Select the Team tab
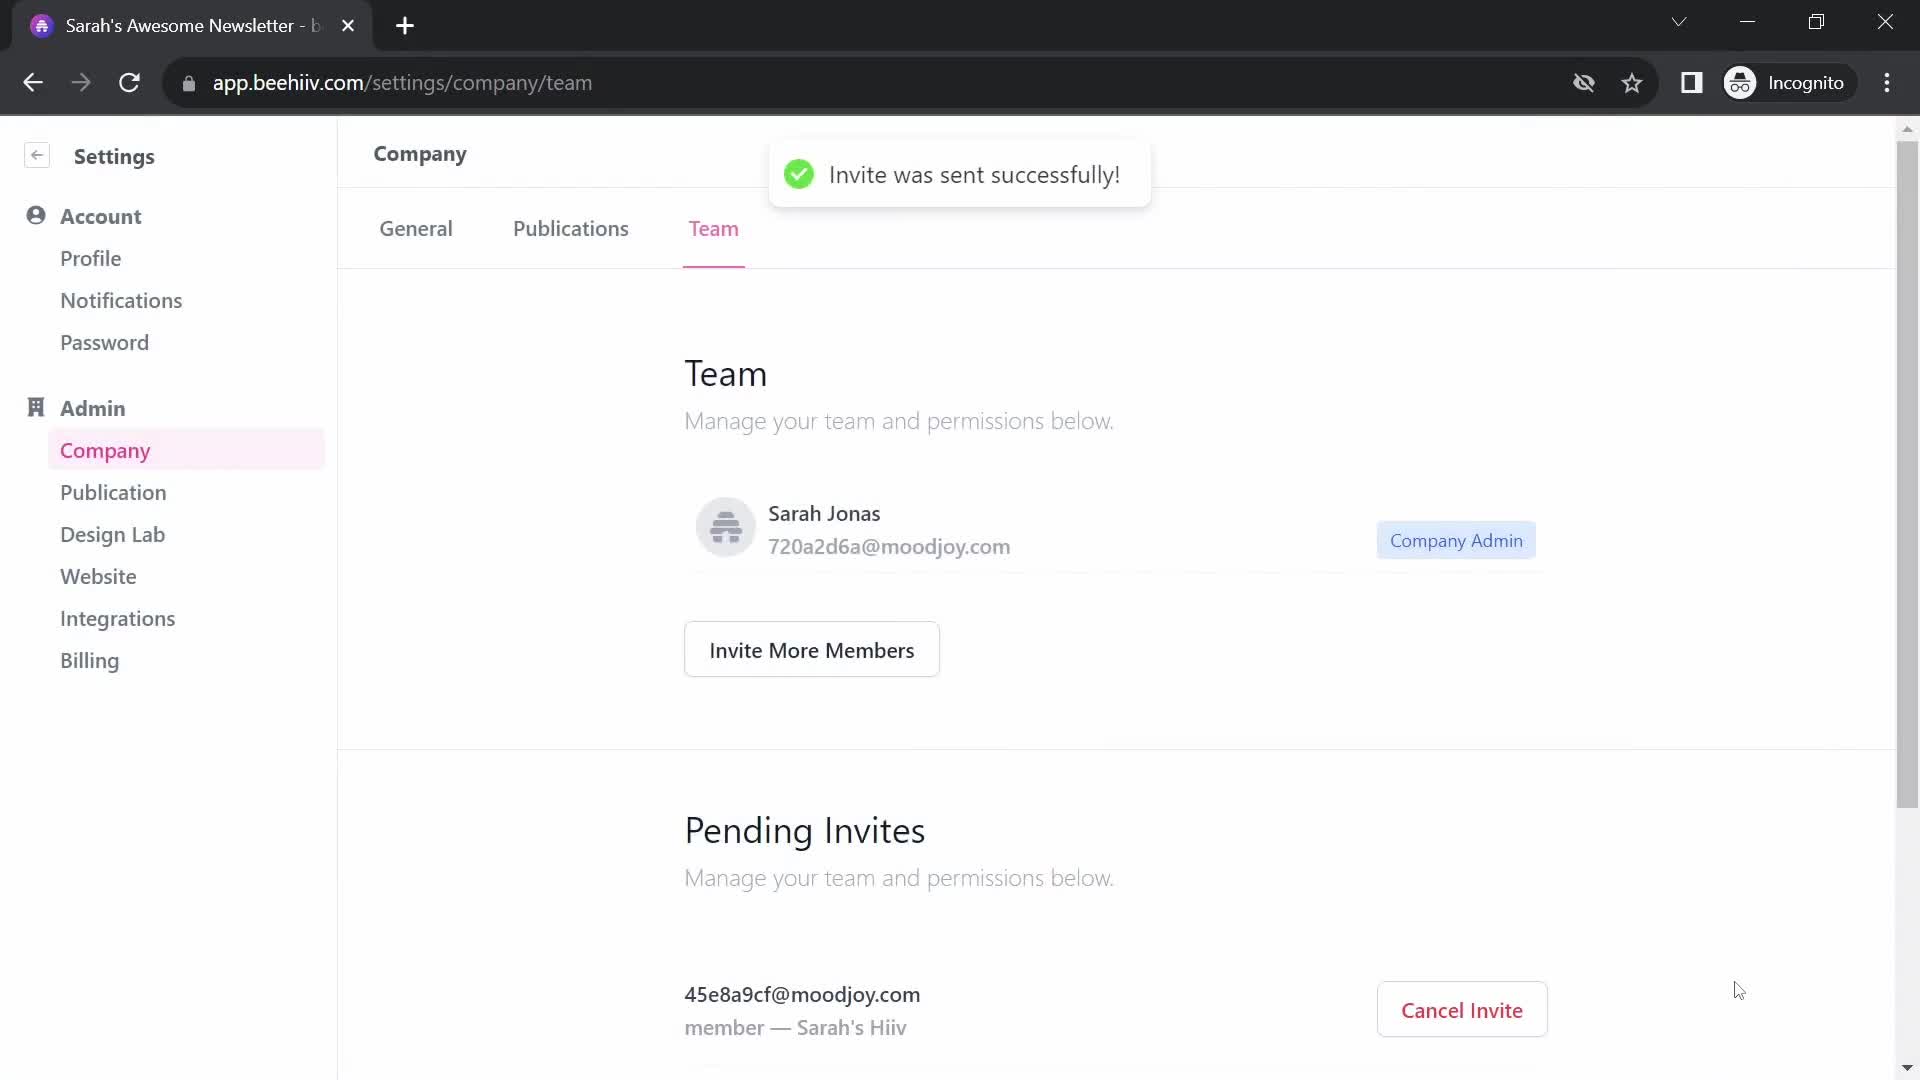1920x1080 pixels. [713, 228]
